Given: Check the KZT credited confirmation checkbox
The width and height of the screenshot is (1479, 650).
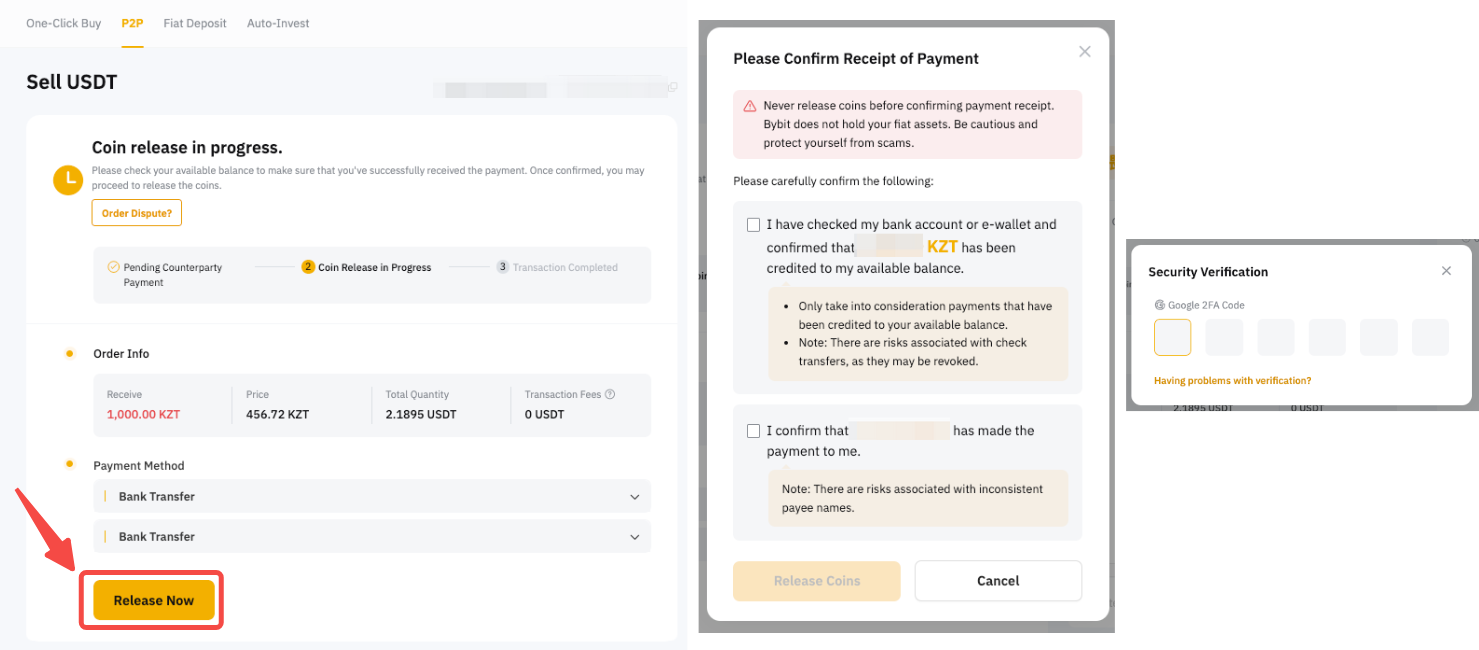Looking at the screenshot, I should [x=753, y=225].
